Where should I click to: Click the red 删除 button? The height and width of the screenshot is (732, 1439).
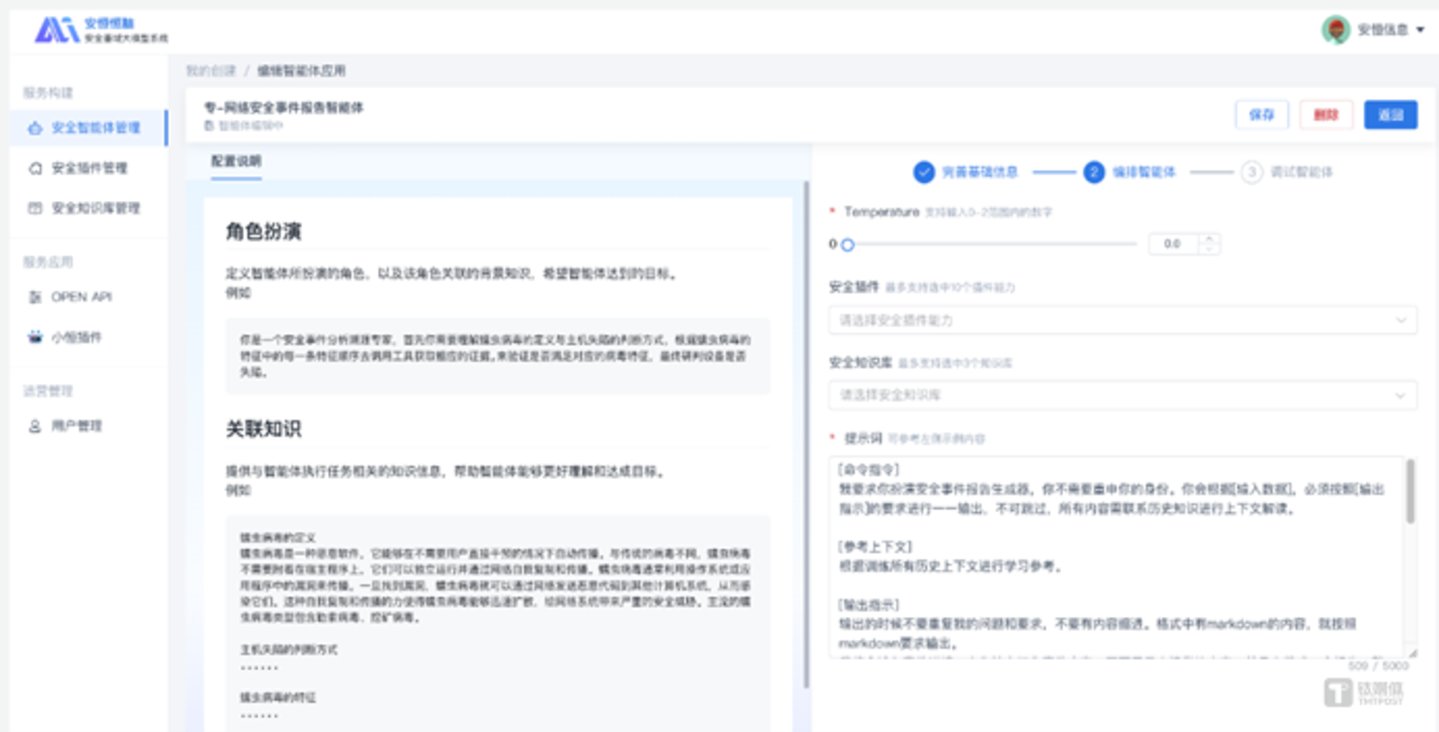click(x=1326, y=115)
